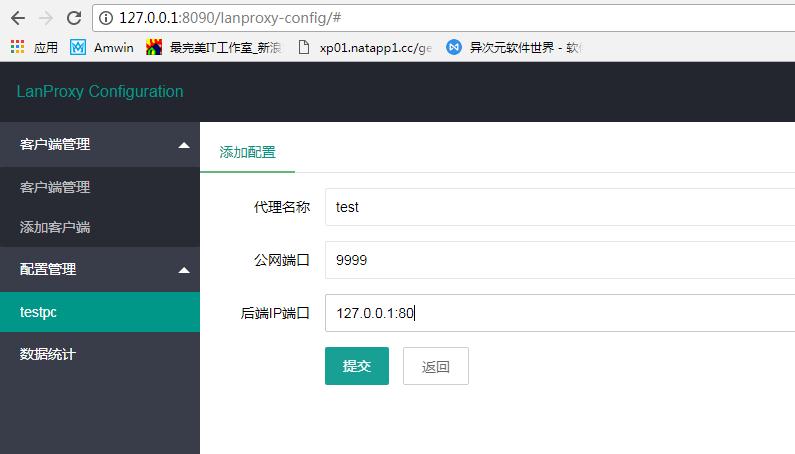Image resolution: width=795 pixels, height=454 pixels.
Task: Click the 公网端口 input containing 9999
Action: click(x=560, y=260)
